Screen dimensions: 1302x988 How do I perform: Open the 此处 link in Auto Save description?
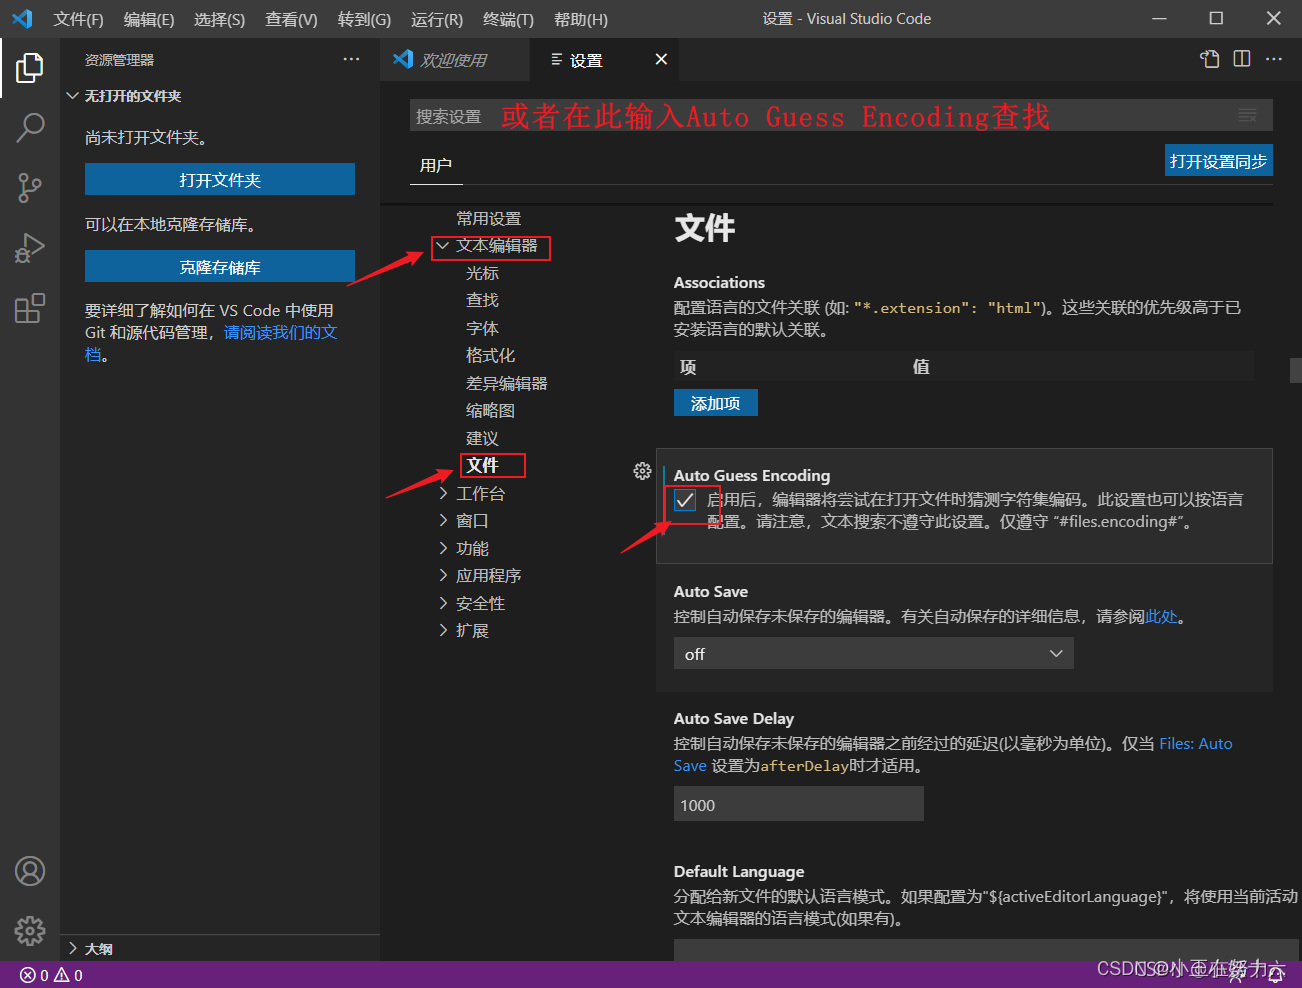[1161, 617]
